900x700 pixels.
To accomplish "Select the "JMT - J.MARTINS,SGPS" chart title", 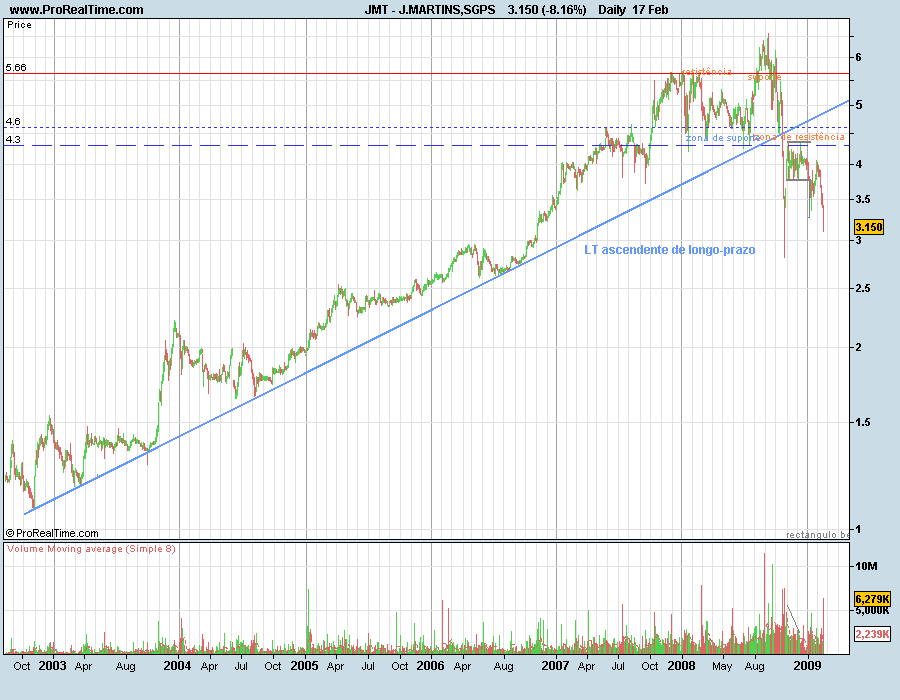I will point(430,10).
